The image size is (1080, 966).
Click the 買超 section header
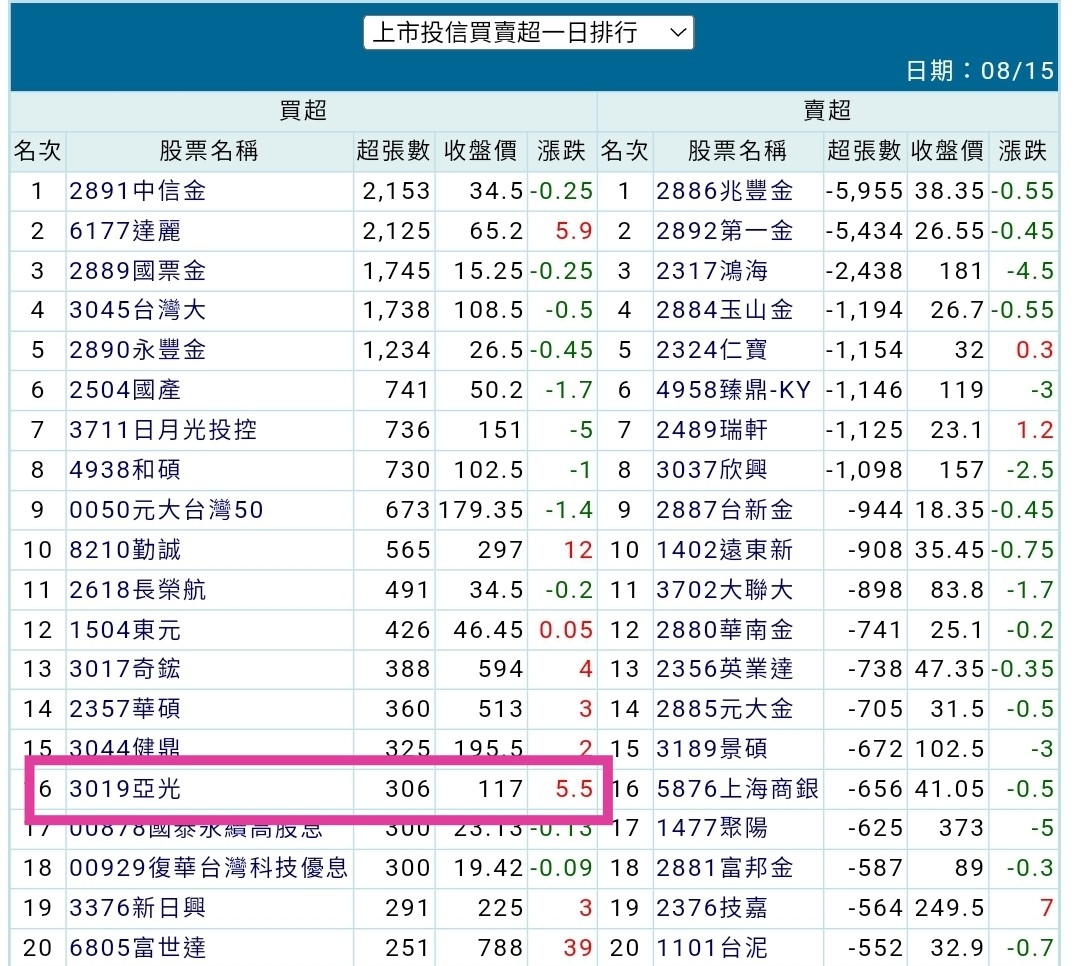click(x=303, y=110)
